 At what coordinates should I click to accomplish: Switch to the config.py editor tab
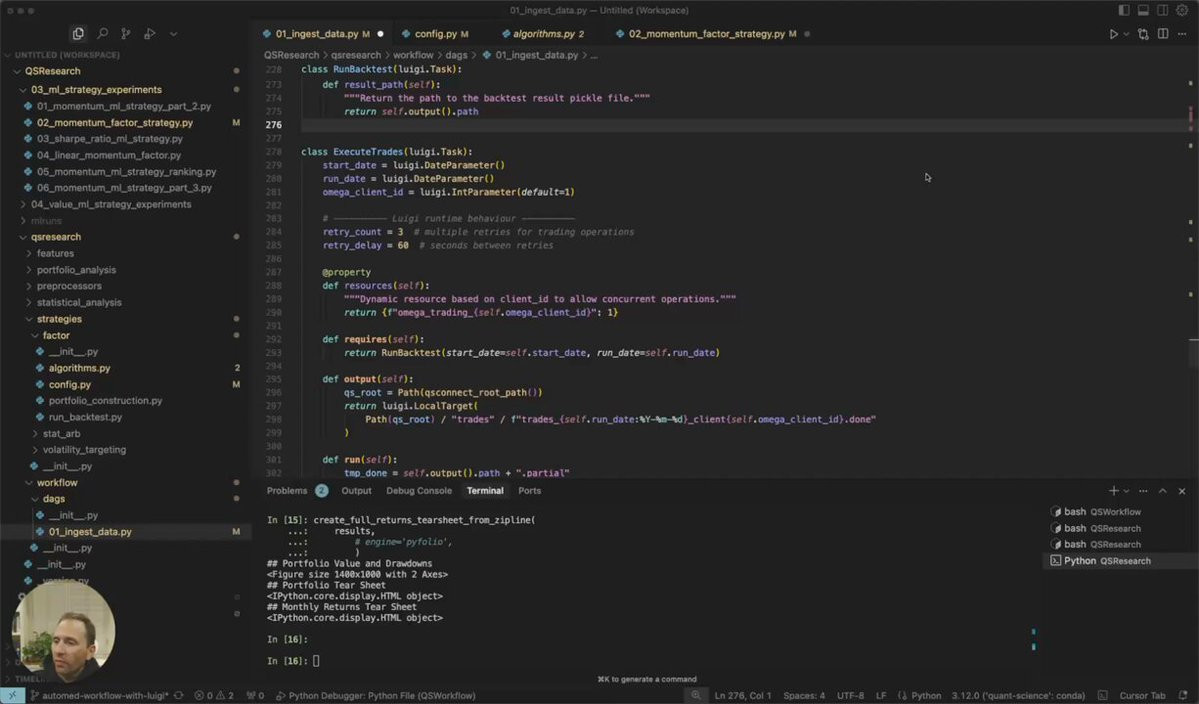click(435, 34)
